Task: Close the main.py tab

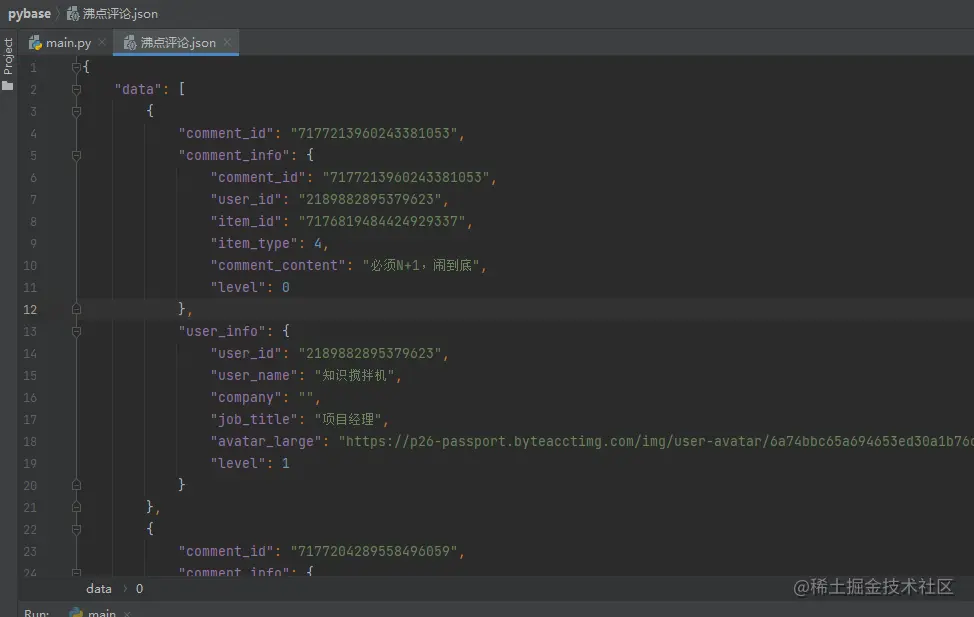Action: [x=102, y=42]
